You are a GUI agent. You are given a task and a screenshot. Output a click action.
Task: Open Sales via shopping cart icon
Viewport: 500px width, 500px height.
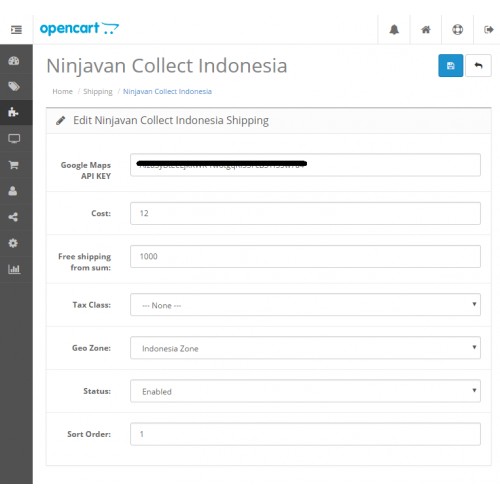point(14,165)
